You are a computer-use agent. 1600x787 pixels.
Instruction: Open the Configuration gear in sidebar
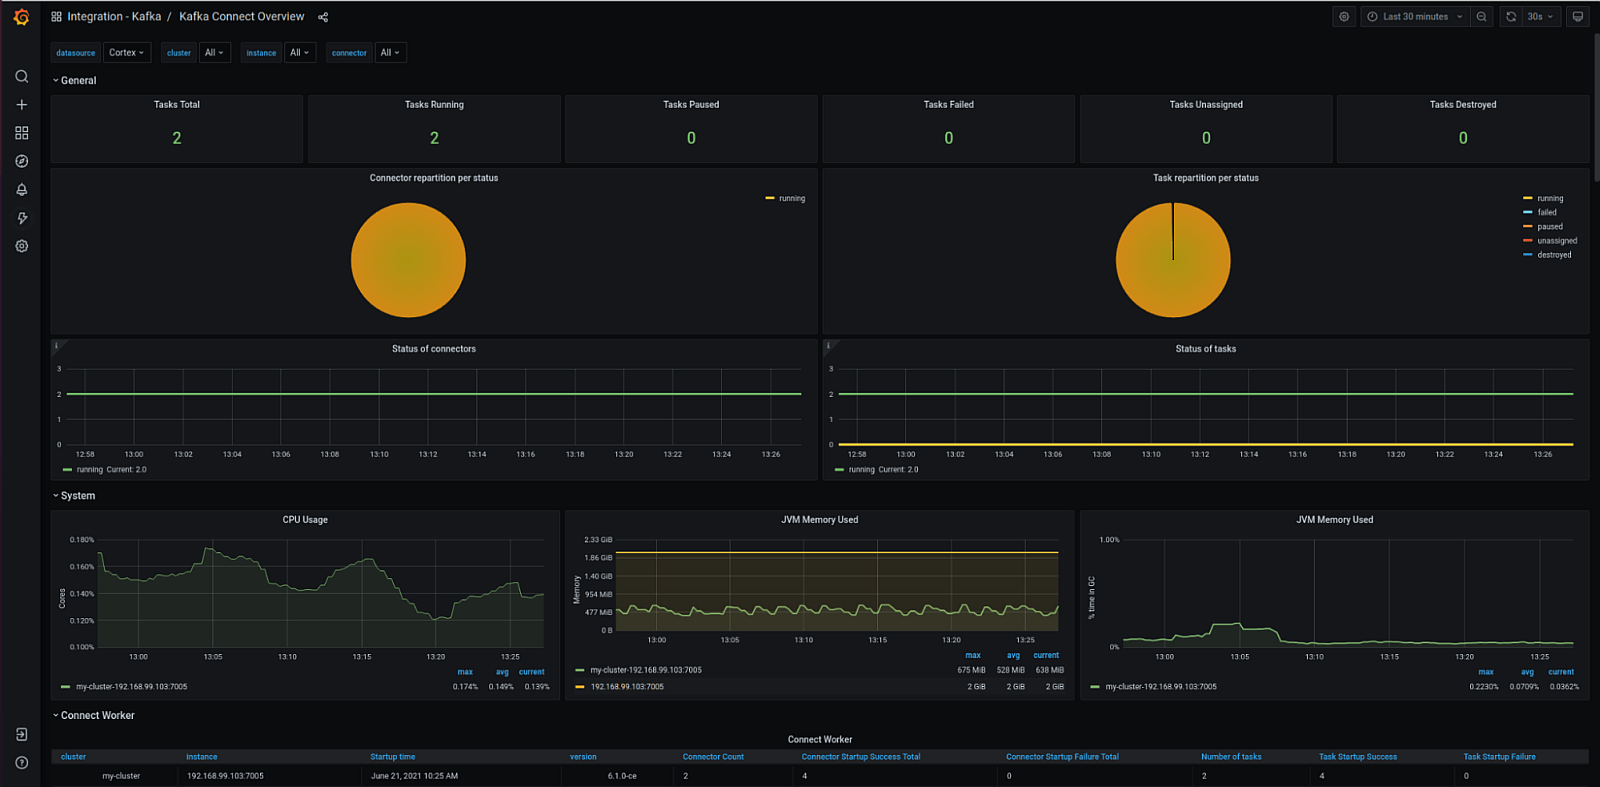21,246
